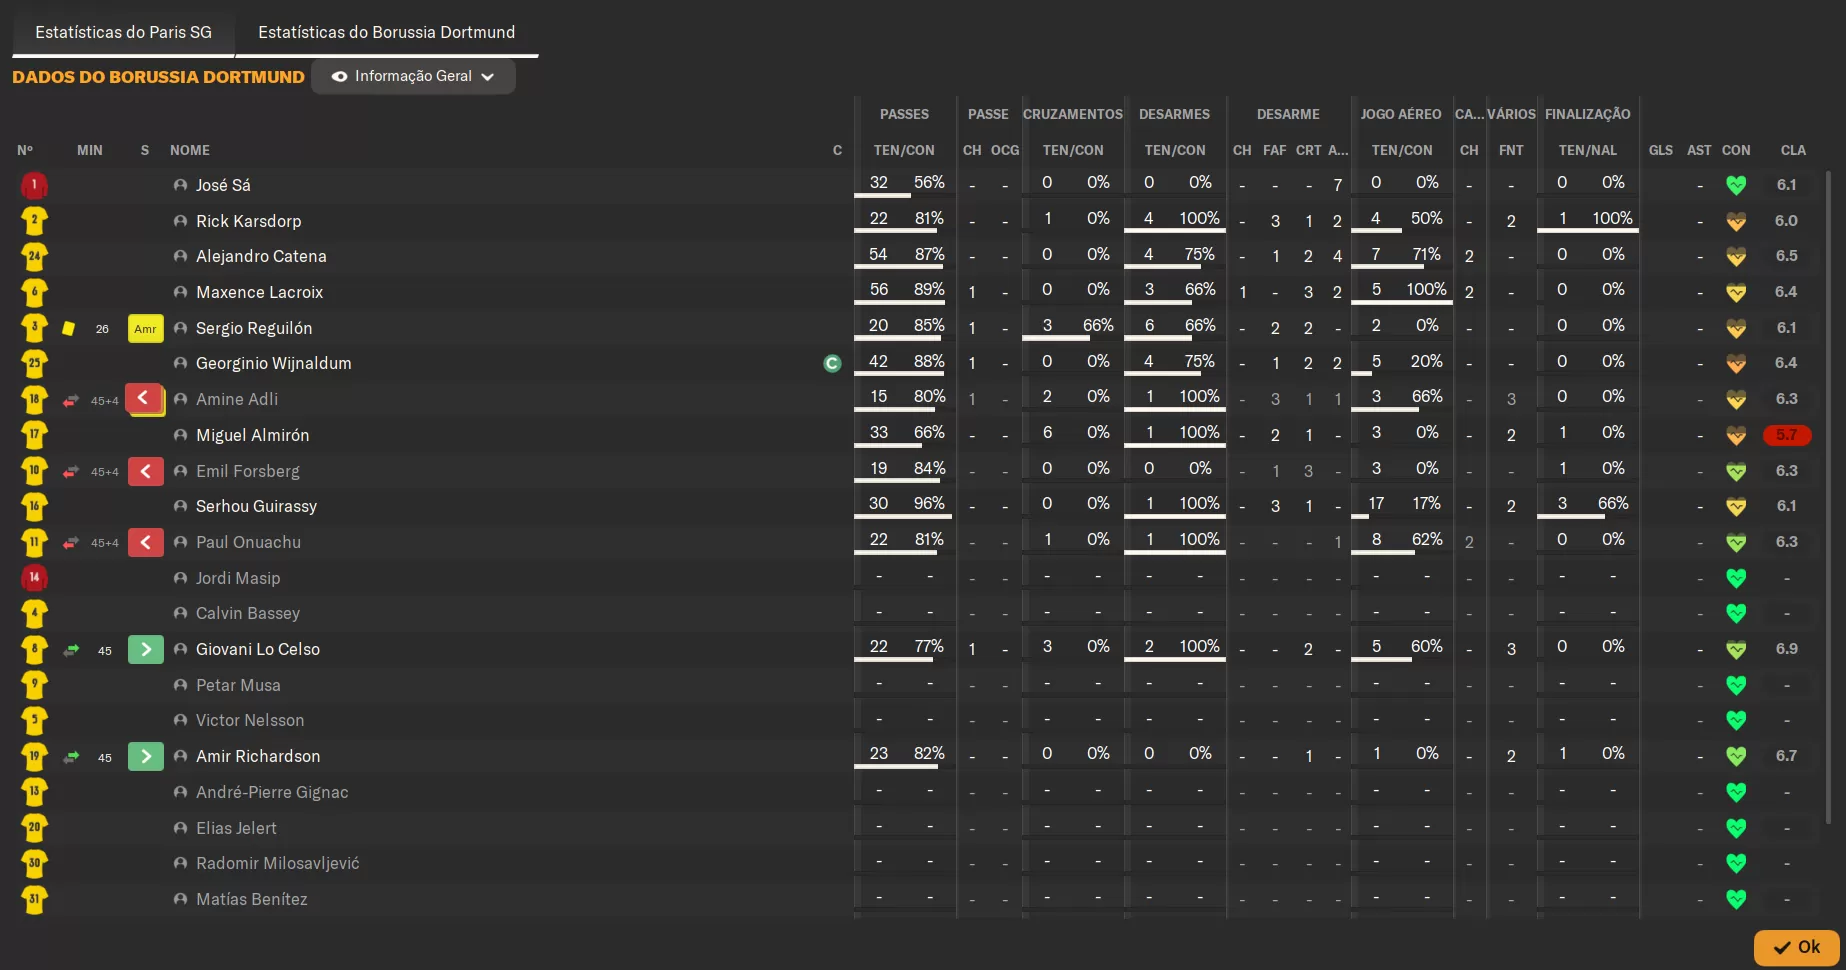1846x970 pixels.
Task: Click Alejandro Catena's number 24 shirt icon
Action: 34,256
